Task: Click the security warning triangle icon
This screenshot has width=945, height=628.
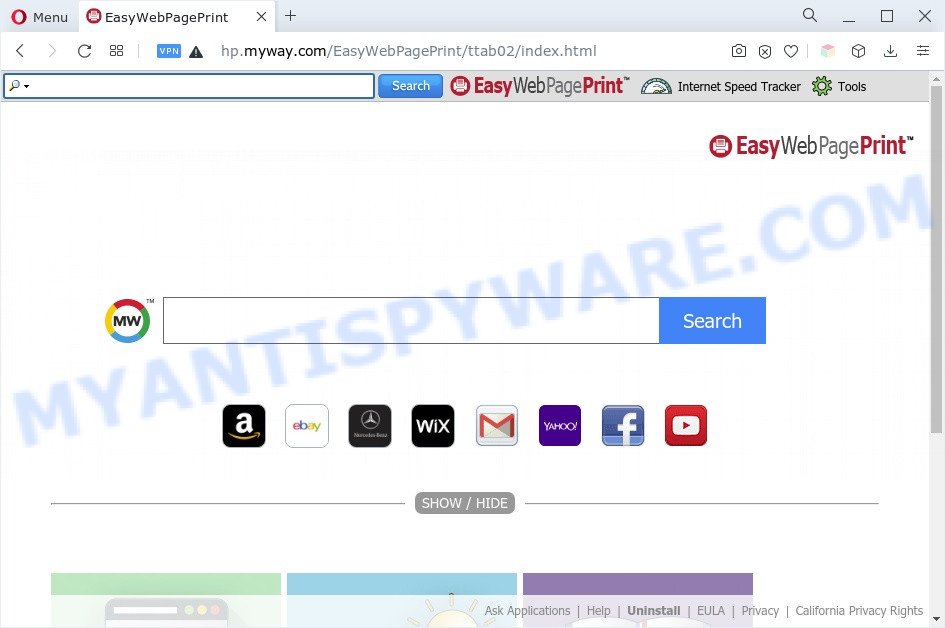Action: point(195,52)
